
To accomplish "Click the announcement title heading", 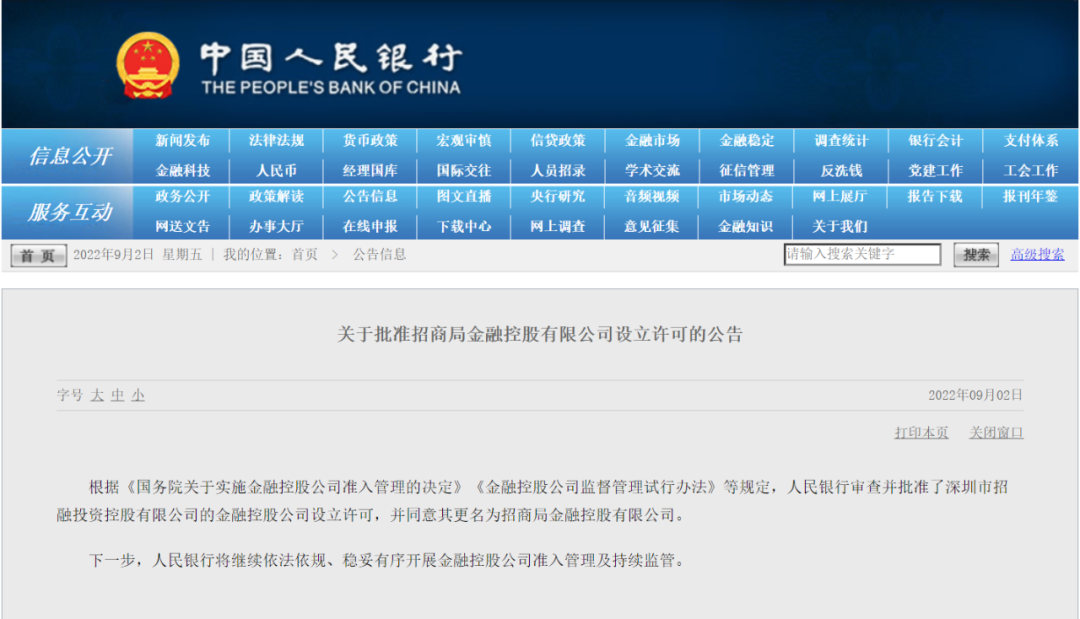I will pyautogui.click(x=540, y=335).
